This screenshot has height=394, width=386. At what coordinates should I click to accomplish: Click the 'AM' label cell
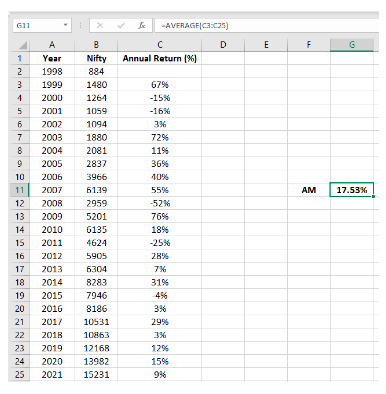309,190
